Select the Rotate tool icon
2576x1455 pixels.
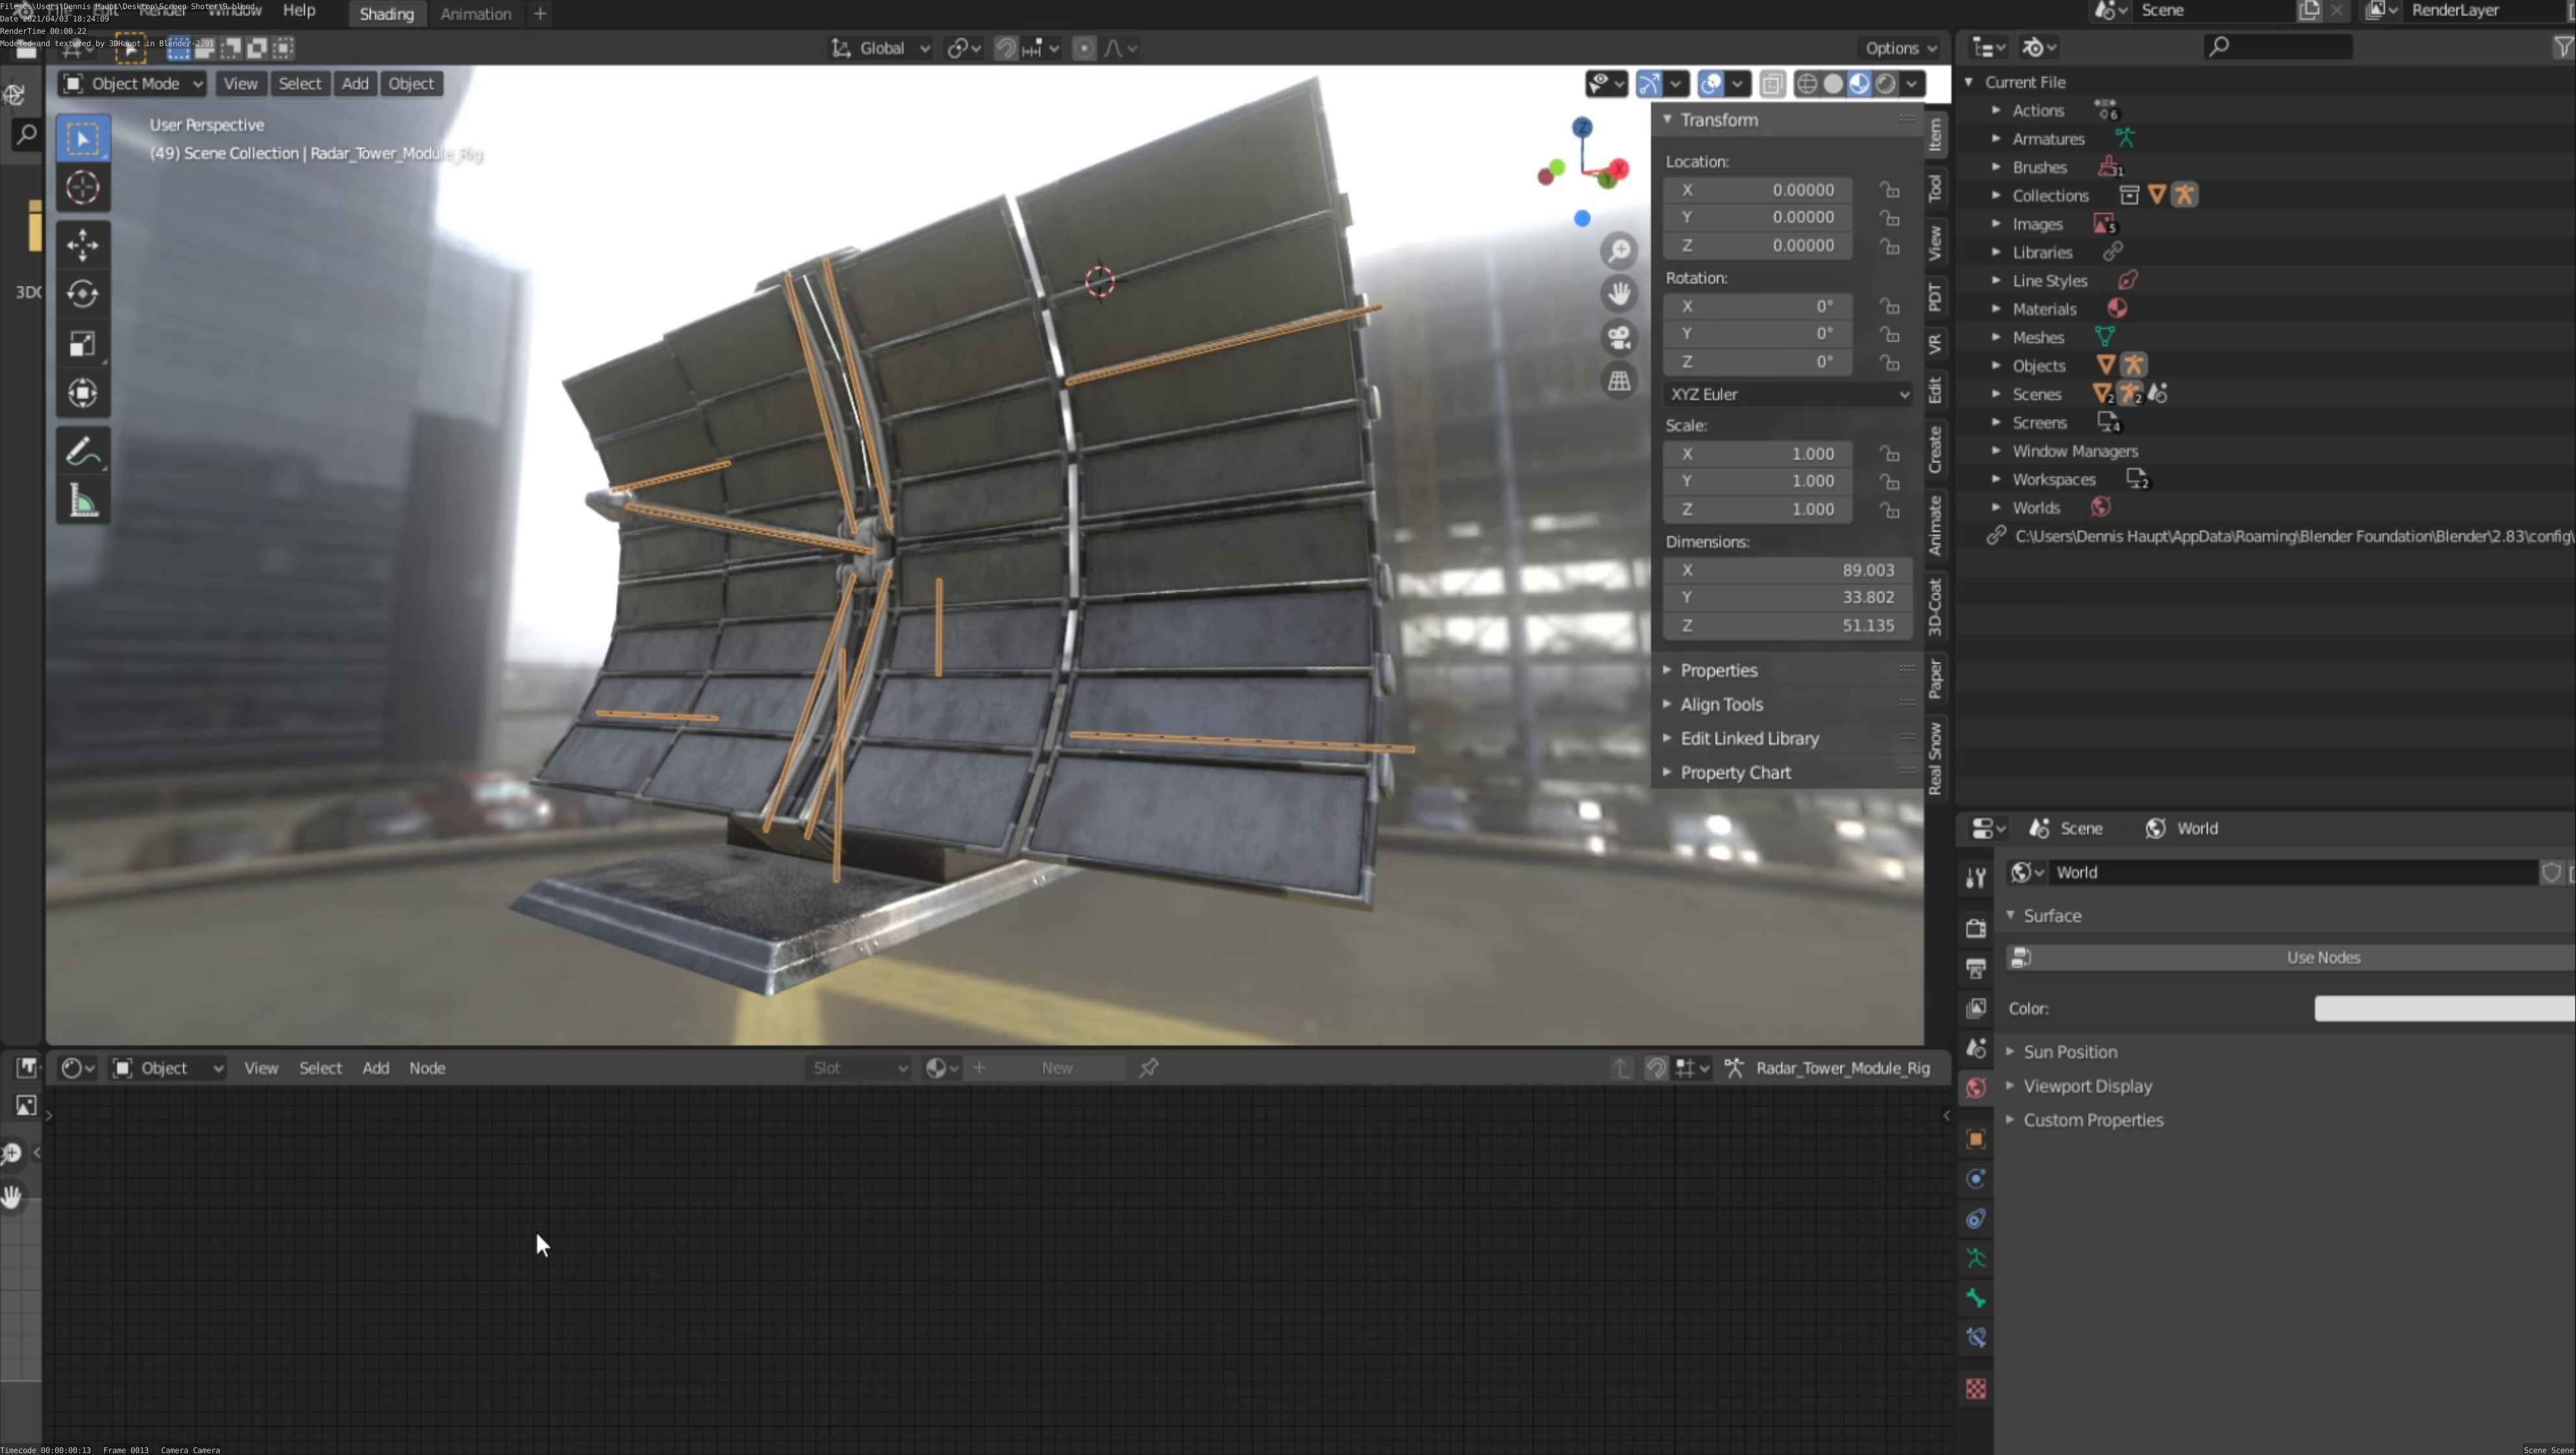pyautogui.click(x=82, y=294)
